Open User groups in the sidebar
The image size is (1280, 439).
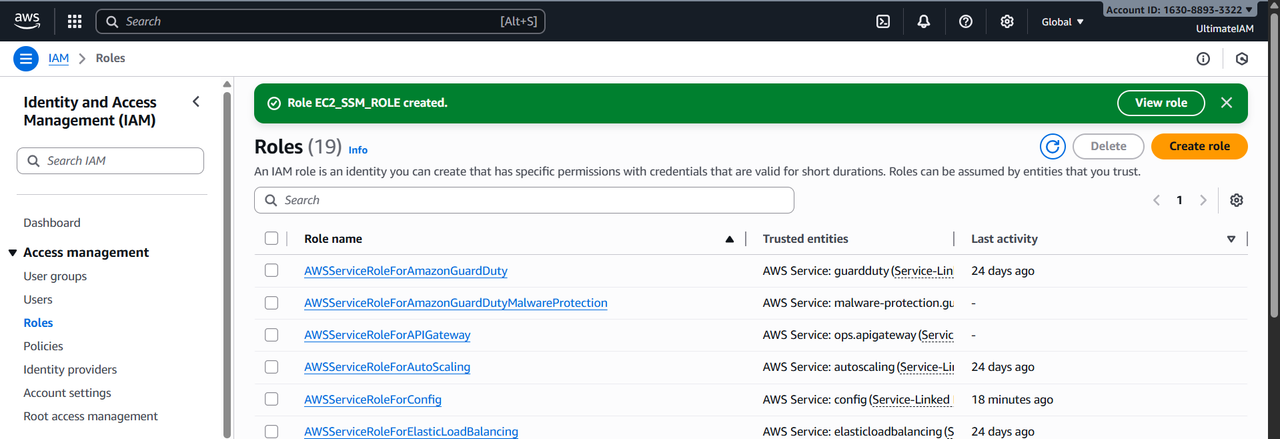(55, 276)
